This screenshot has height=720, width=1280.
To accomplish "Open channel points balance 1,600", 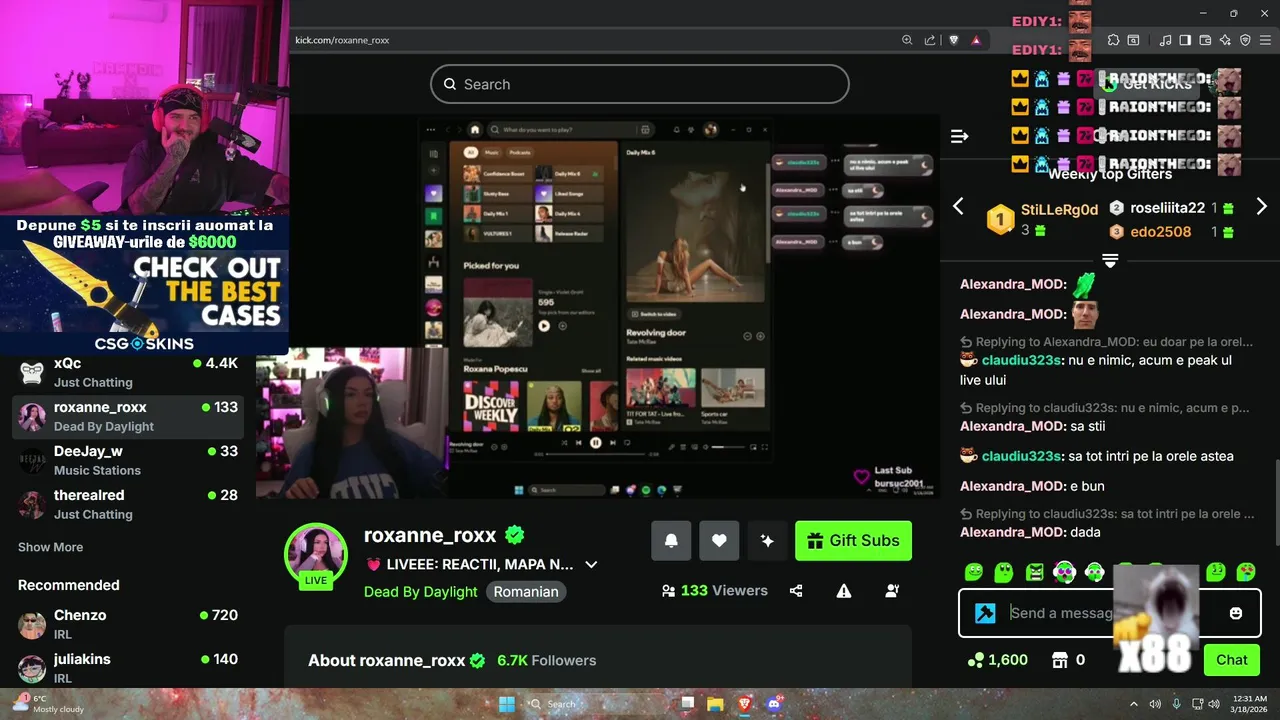I will coord(998,660).
